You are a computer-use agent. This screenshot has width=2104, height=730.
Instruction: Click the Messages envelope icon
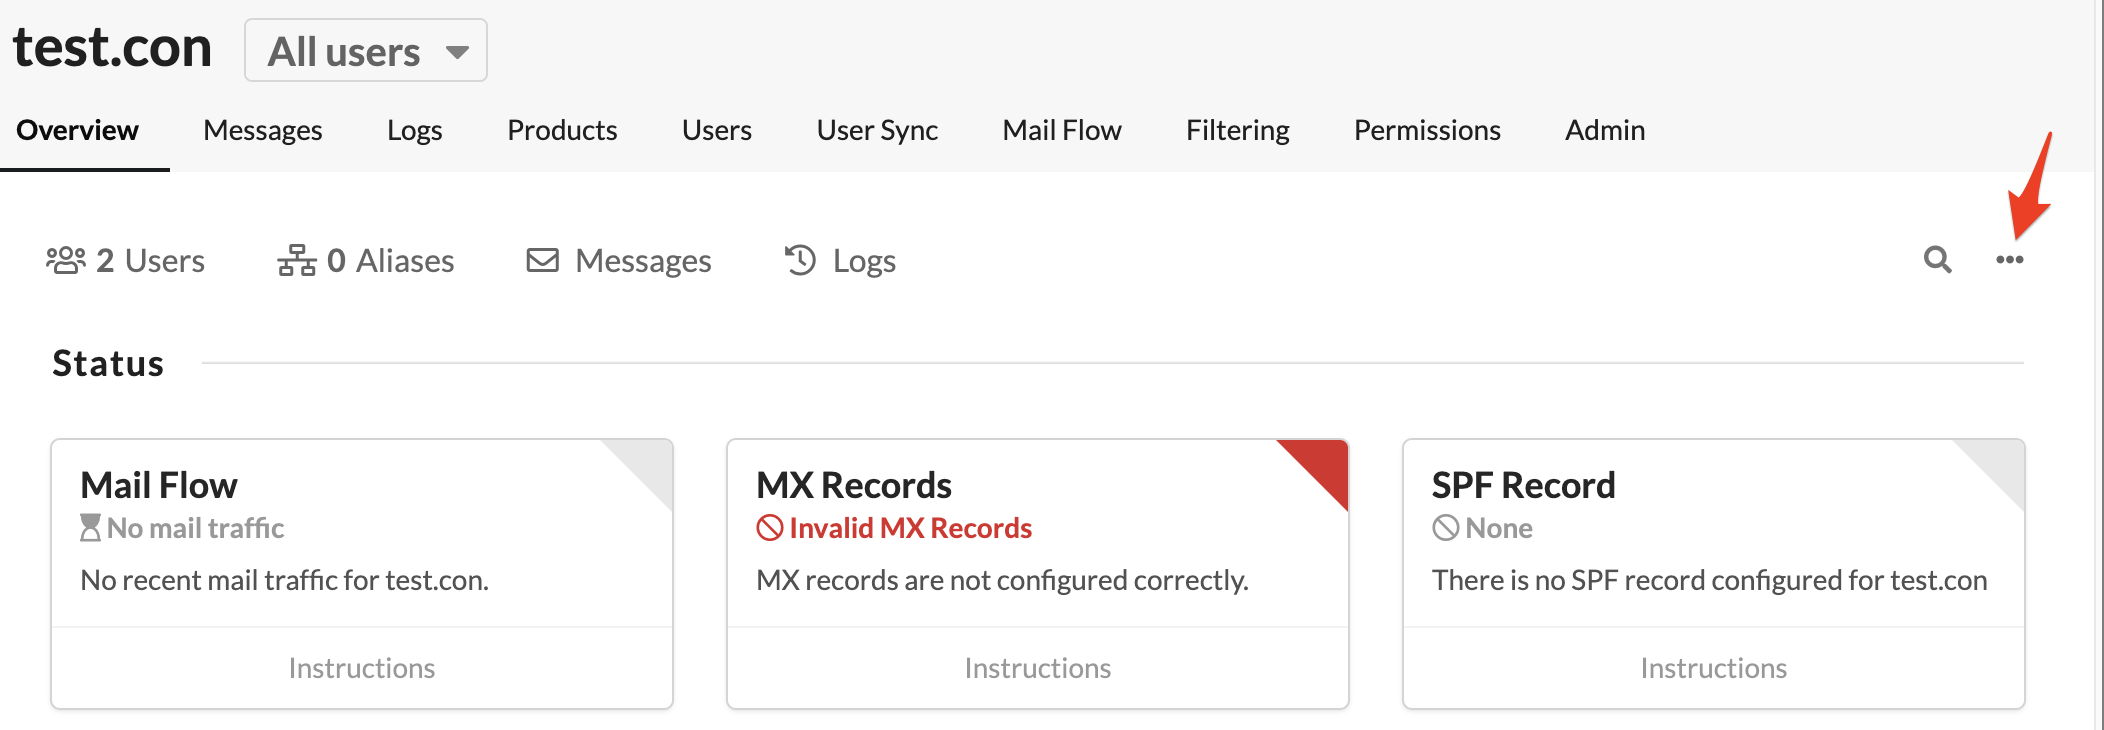(543, 260)
